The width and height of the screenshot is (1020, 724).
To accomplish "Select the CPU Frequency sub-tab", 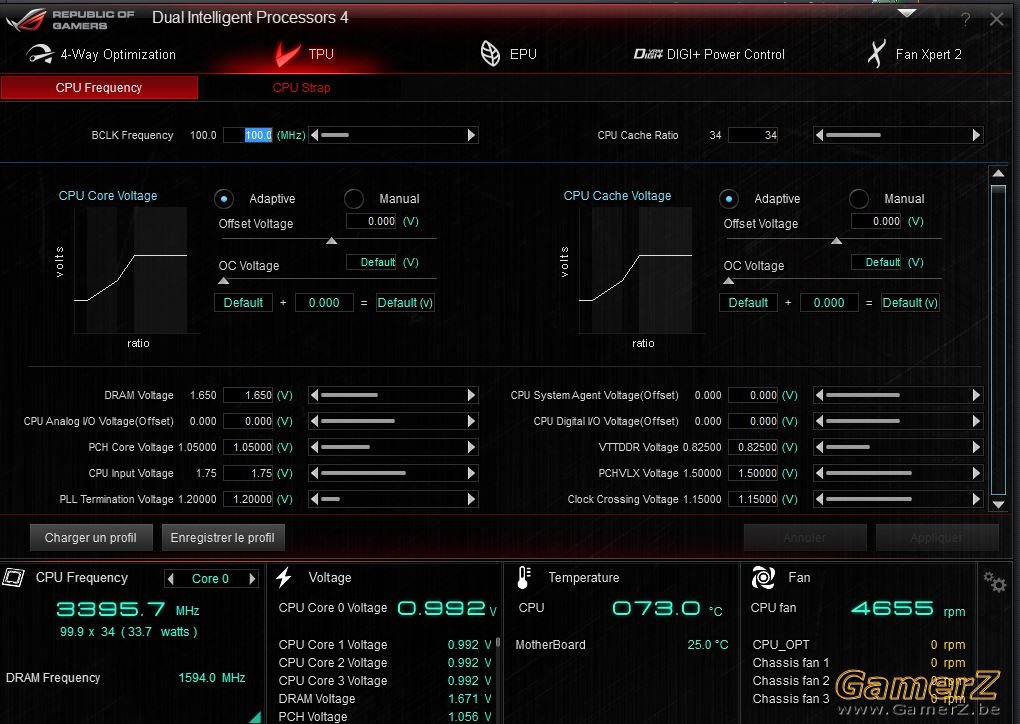I will click(99, 88).
